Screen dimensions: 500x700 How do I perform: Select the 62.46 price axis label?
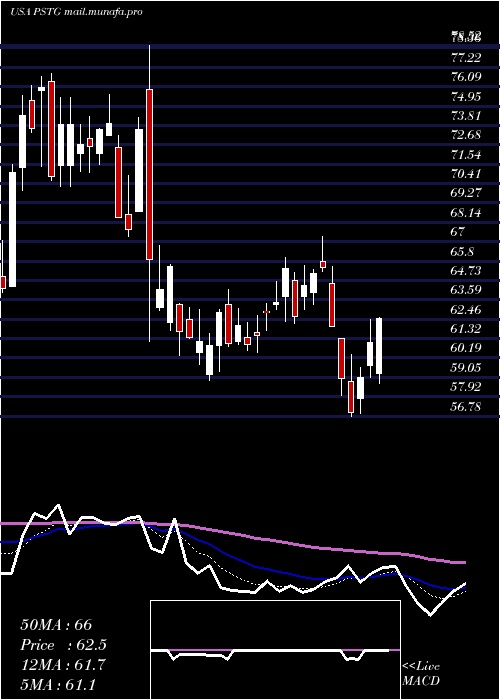click(466, 309)
